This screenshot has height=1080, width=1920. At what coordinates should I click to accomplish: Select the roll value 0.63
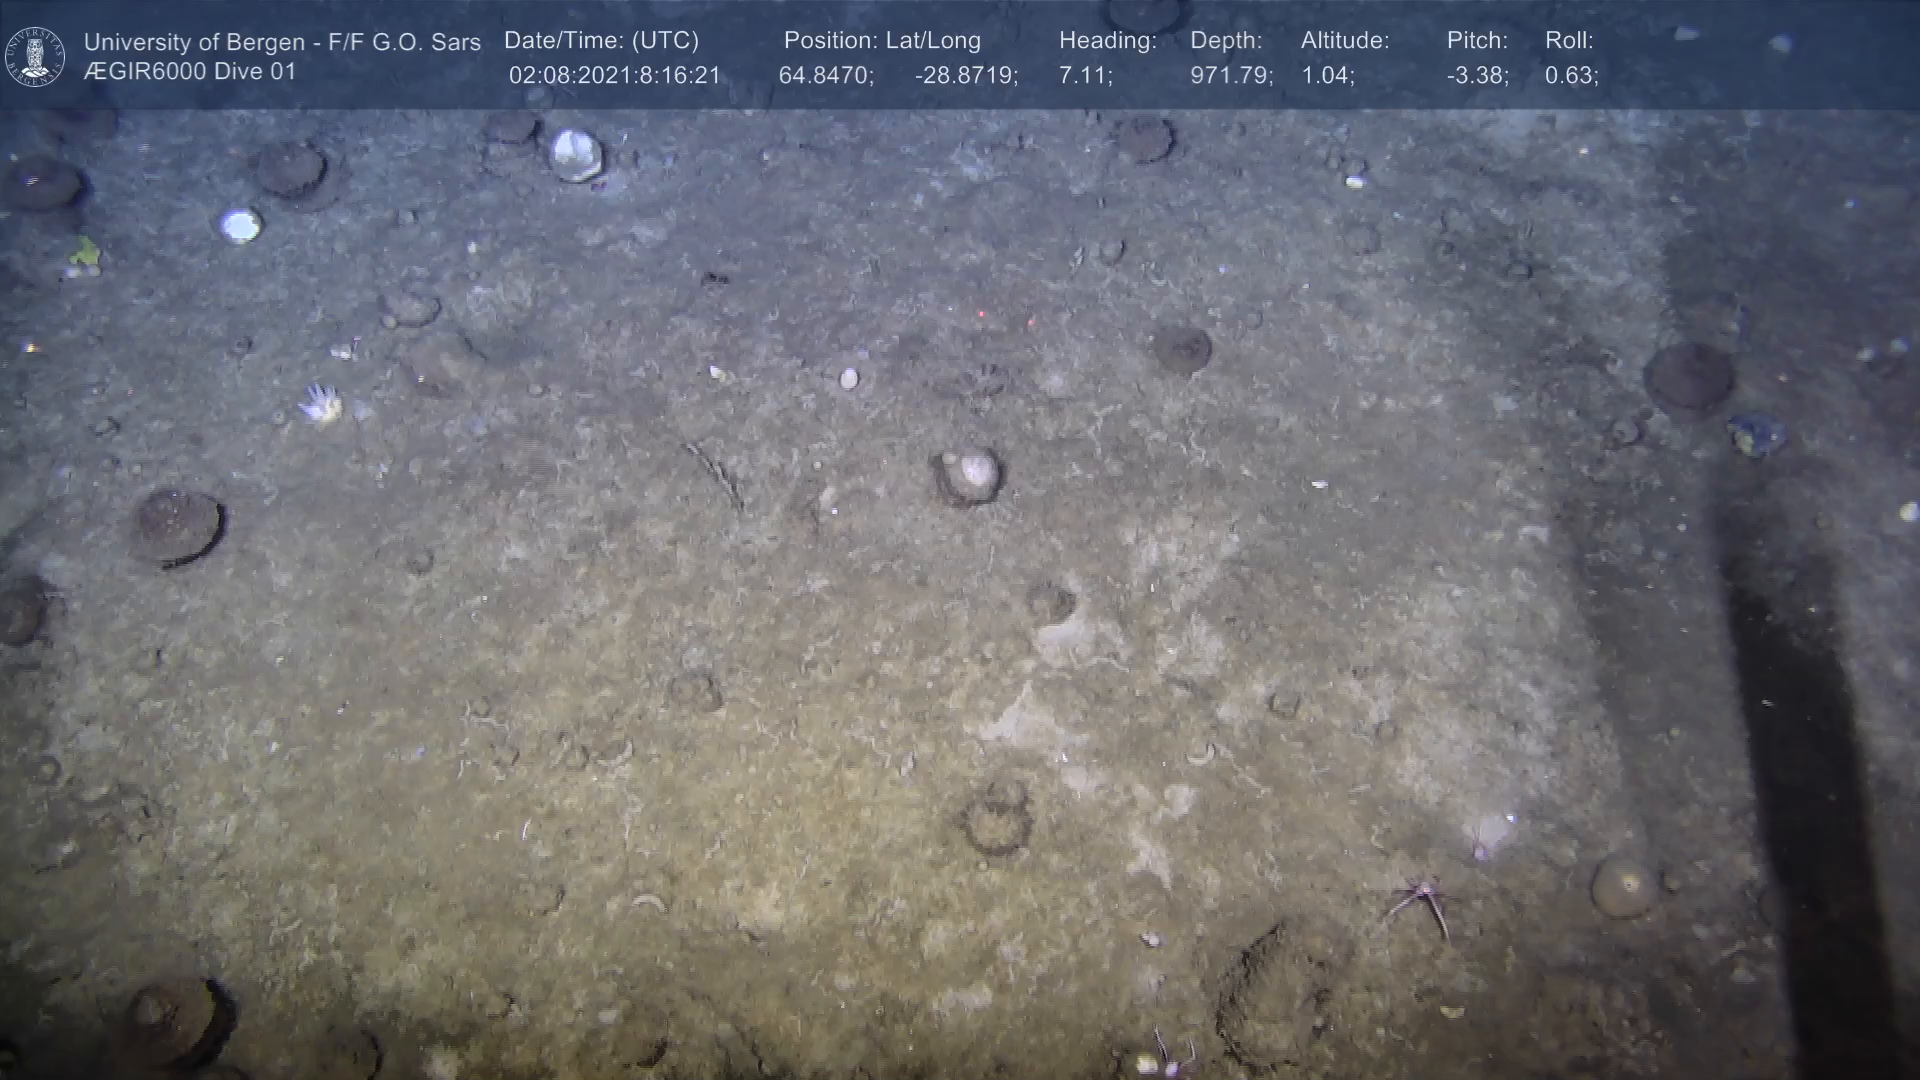[x=1570, y=76]
